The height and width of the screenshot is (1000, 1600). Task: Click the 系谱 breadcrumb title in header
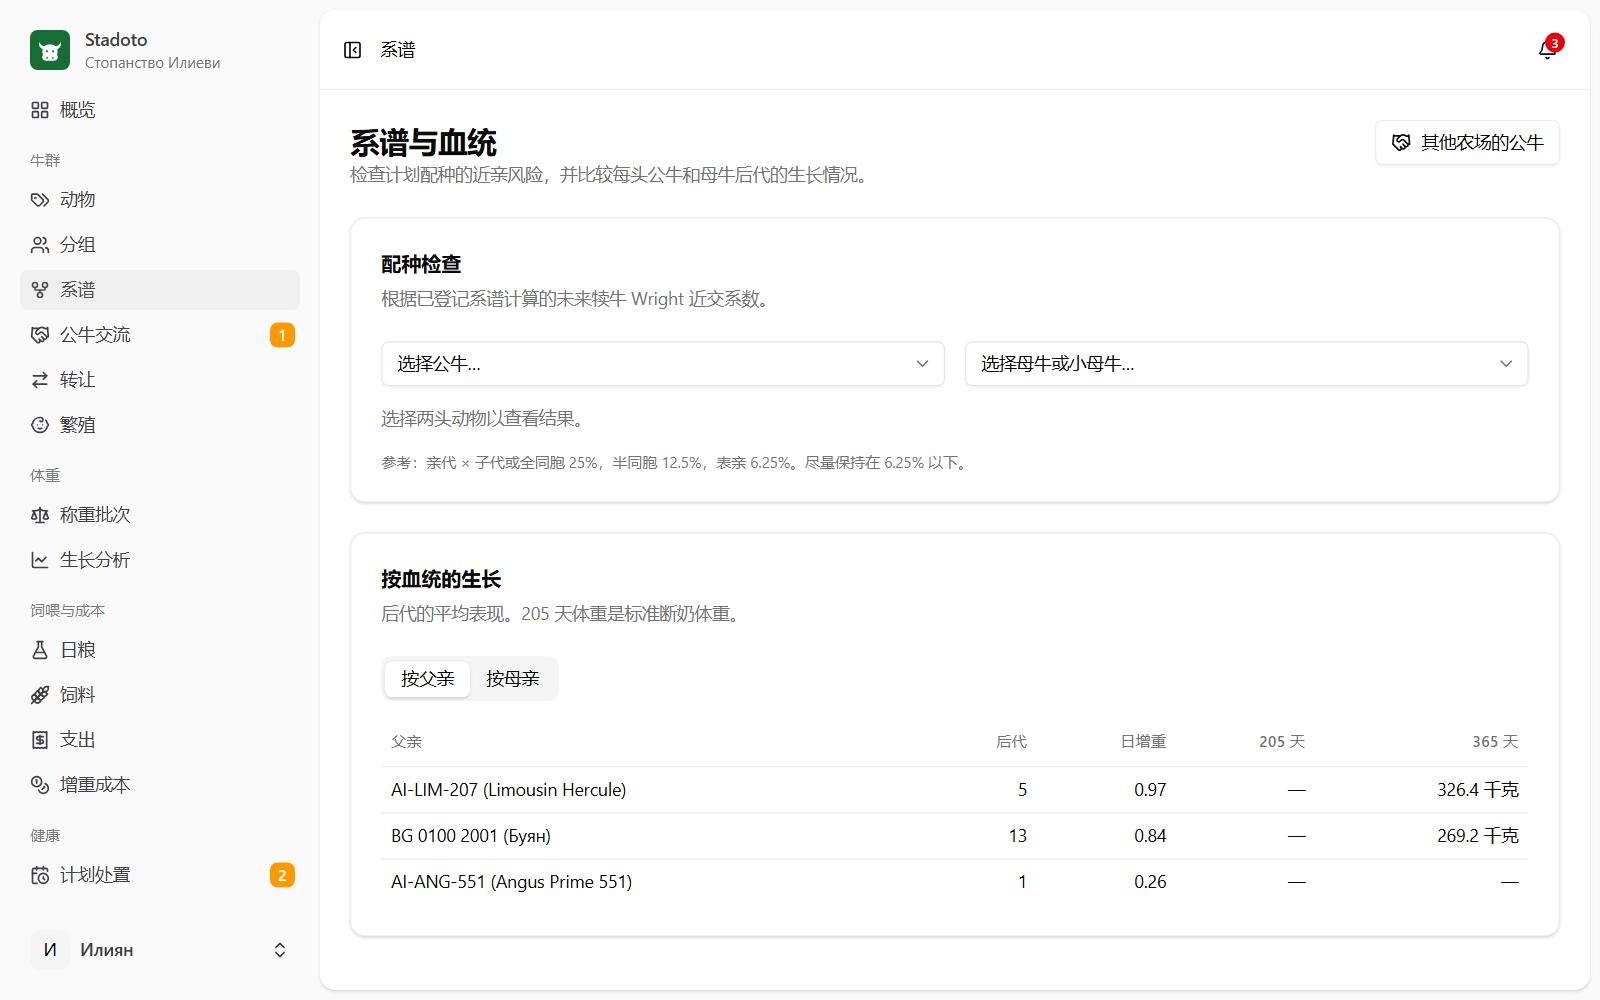397,50
